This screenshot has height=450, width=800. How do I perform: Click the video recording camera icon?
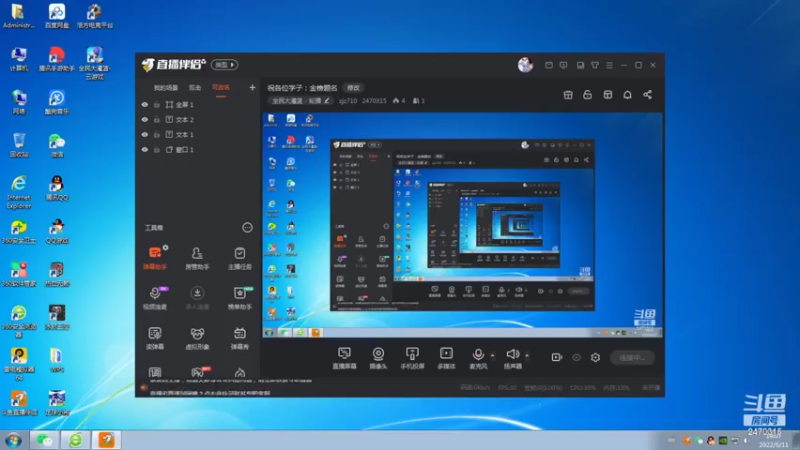click(557, 357)
